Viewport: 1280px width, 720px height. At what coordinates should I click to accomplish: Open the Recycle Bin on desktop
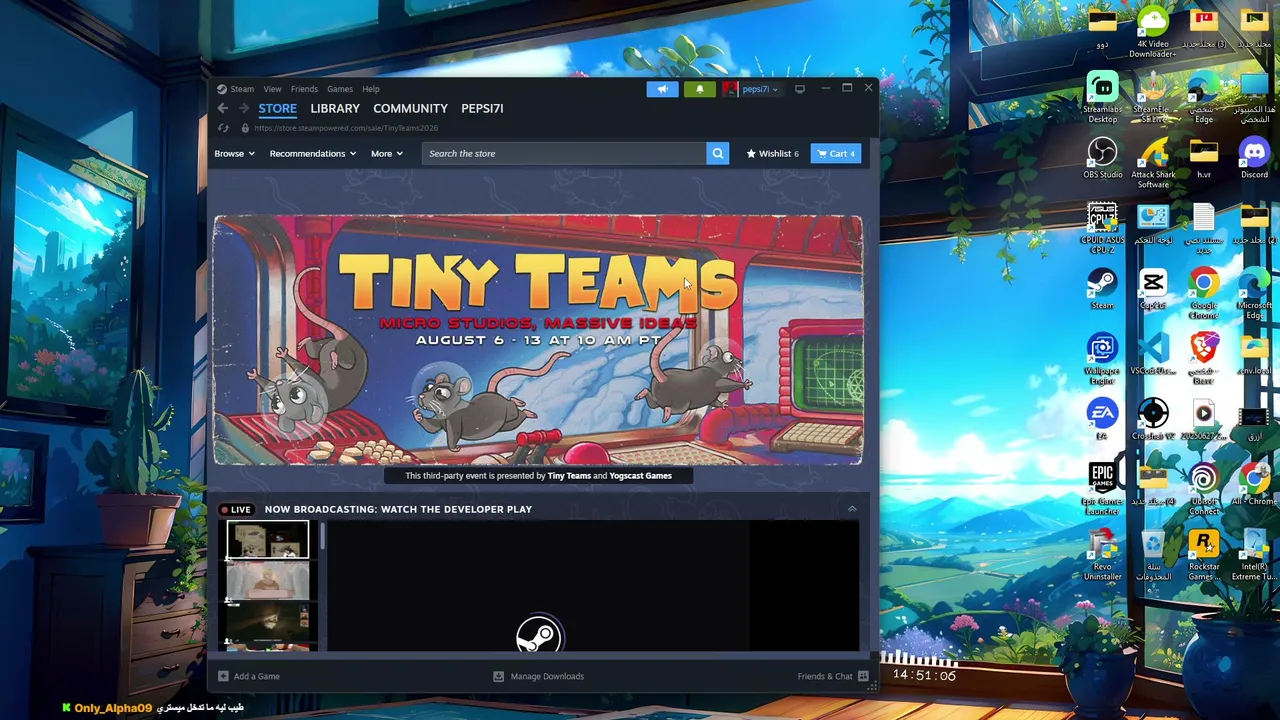pos(1153,555)
